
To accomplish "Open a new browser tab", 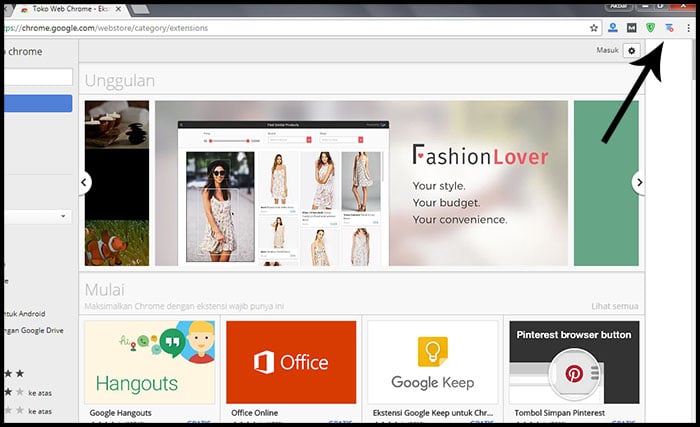I will (138, 10).
